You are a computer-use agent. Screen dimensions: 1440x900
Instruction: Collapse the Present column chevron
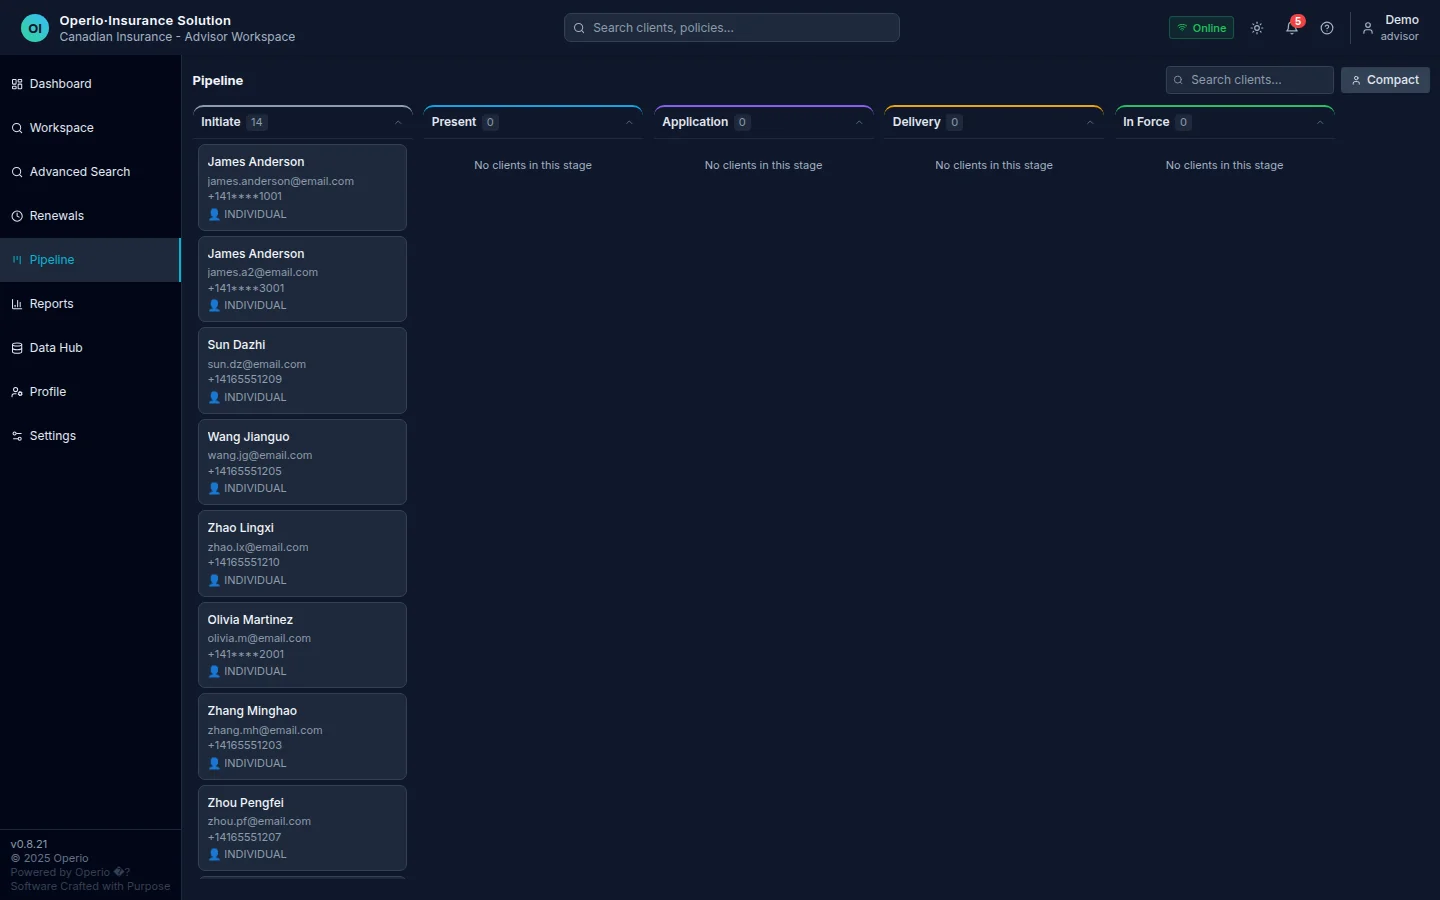pyautogui.click(x=629, y=123)
